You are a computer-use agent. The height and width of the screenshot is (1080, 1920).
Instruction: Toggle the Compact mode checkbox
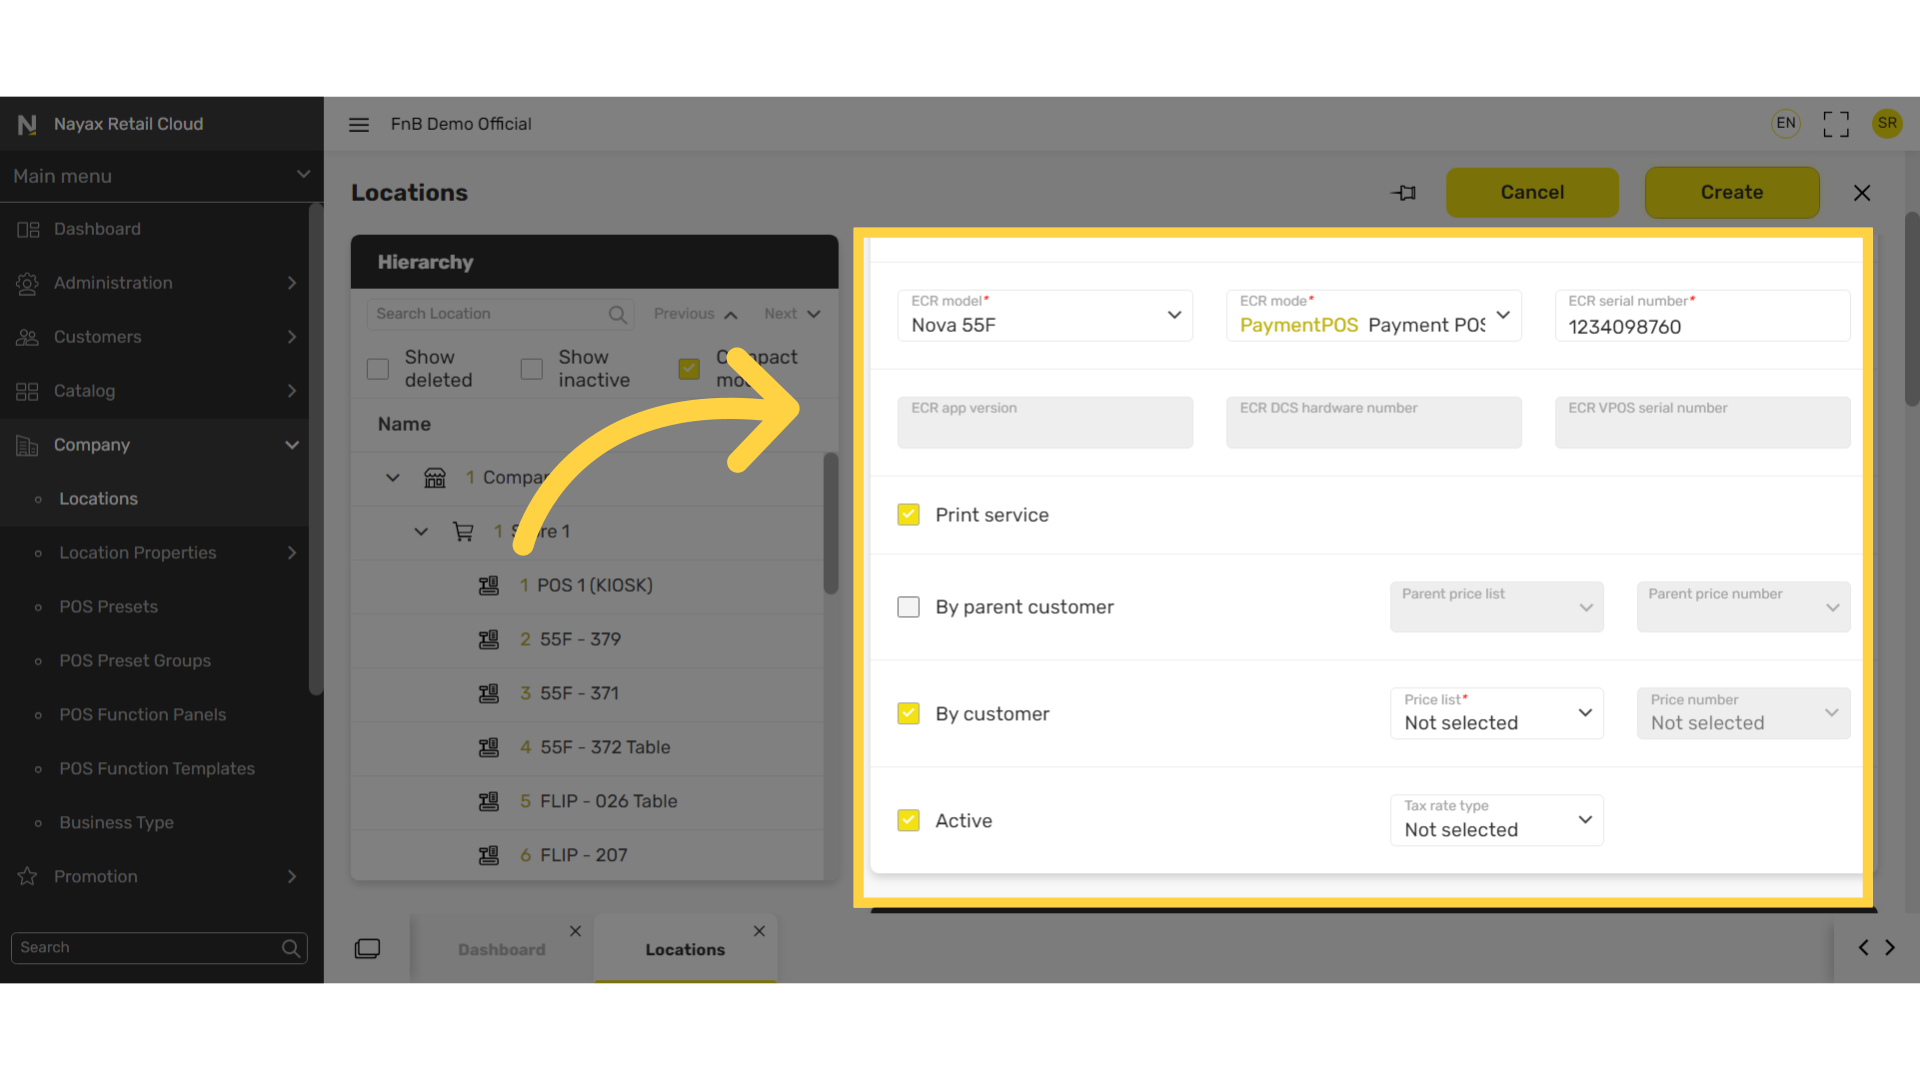[x=689, y=369]
